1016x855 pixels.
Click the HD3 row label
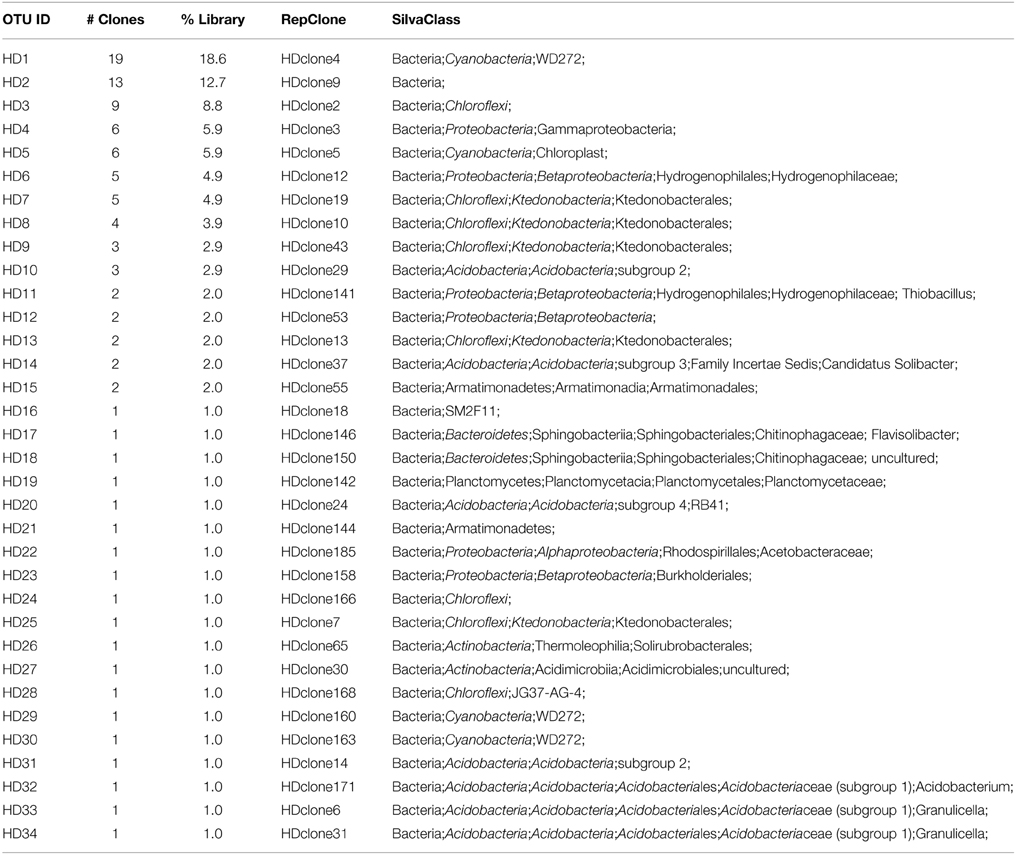click(16, 106)
